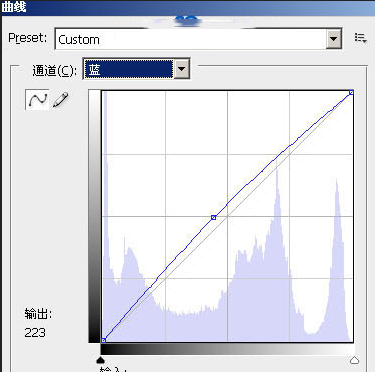Click the 曲线 dialog title bar

tap(187, 7)
